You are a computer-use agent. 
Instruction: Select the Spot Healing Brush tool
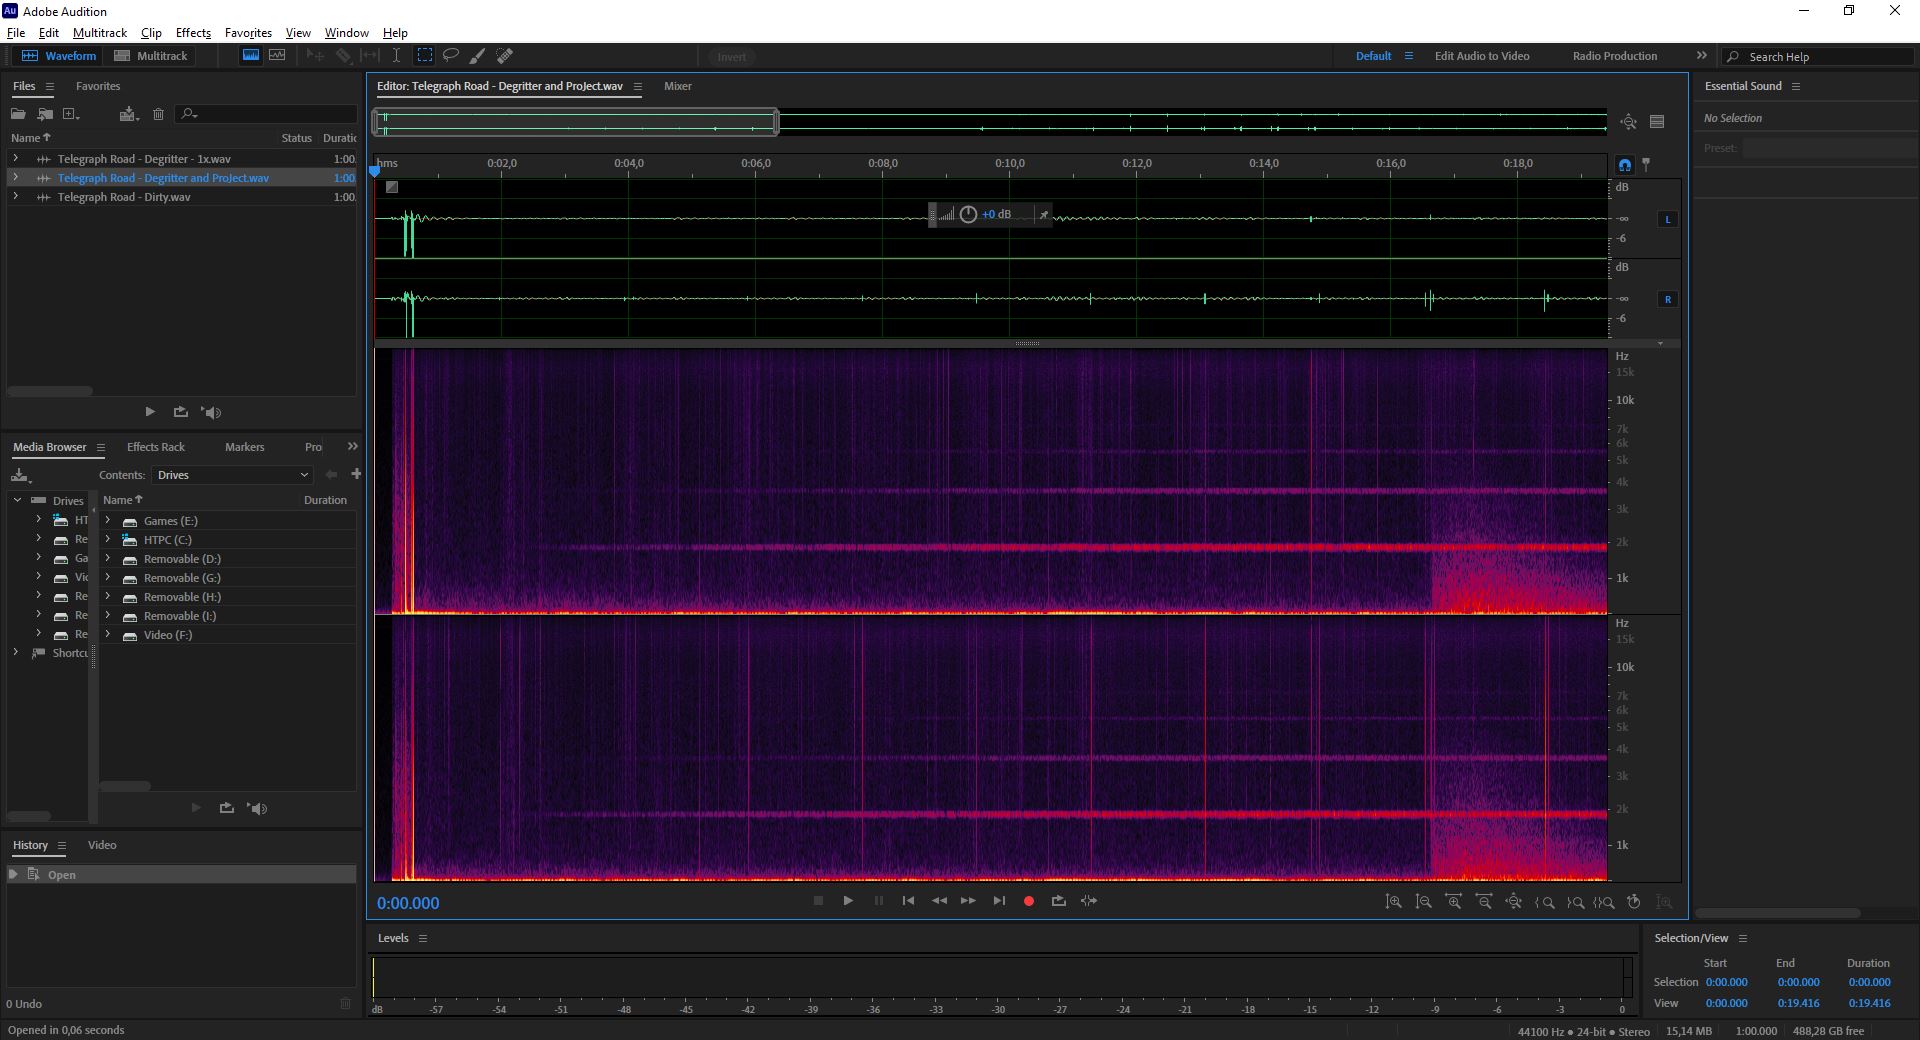click(505, 56)
